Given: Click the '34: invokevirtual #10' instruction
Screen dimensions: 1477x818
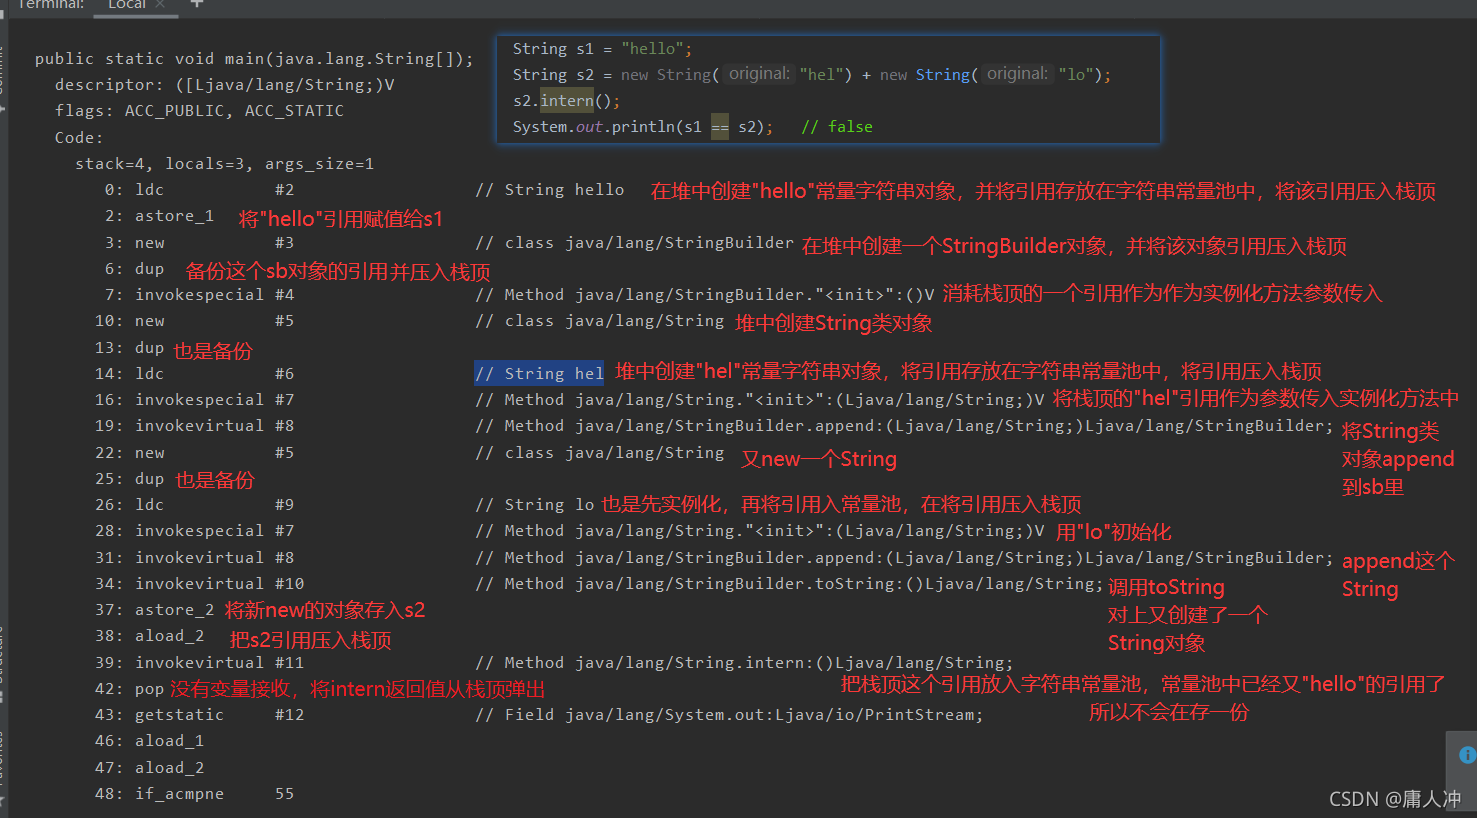Looking at the screenshot, I should (x=199, y=584).
